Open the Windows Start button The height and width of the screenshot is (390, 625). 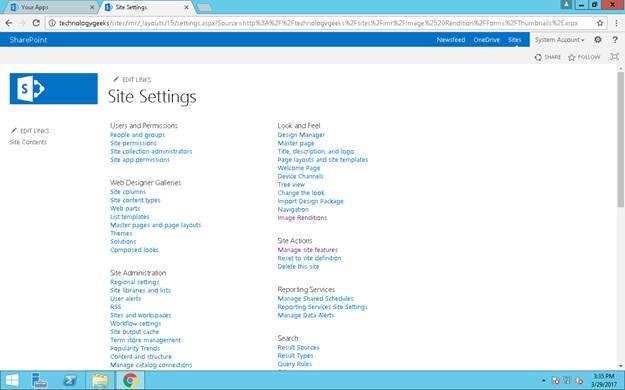(12, 380)
